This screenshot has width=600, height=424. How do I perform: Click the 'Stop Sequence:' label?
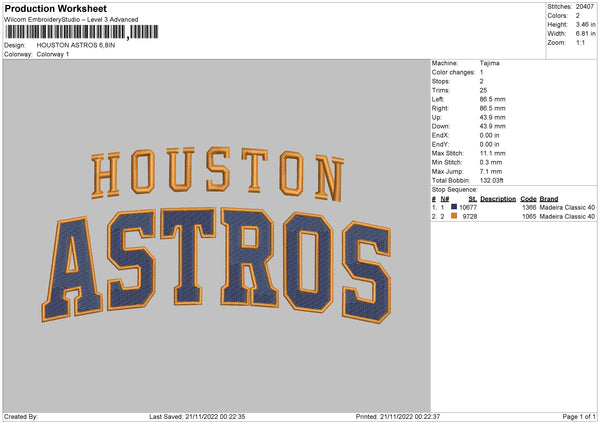point(455,190)
